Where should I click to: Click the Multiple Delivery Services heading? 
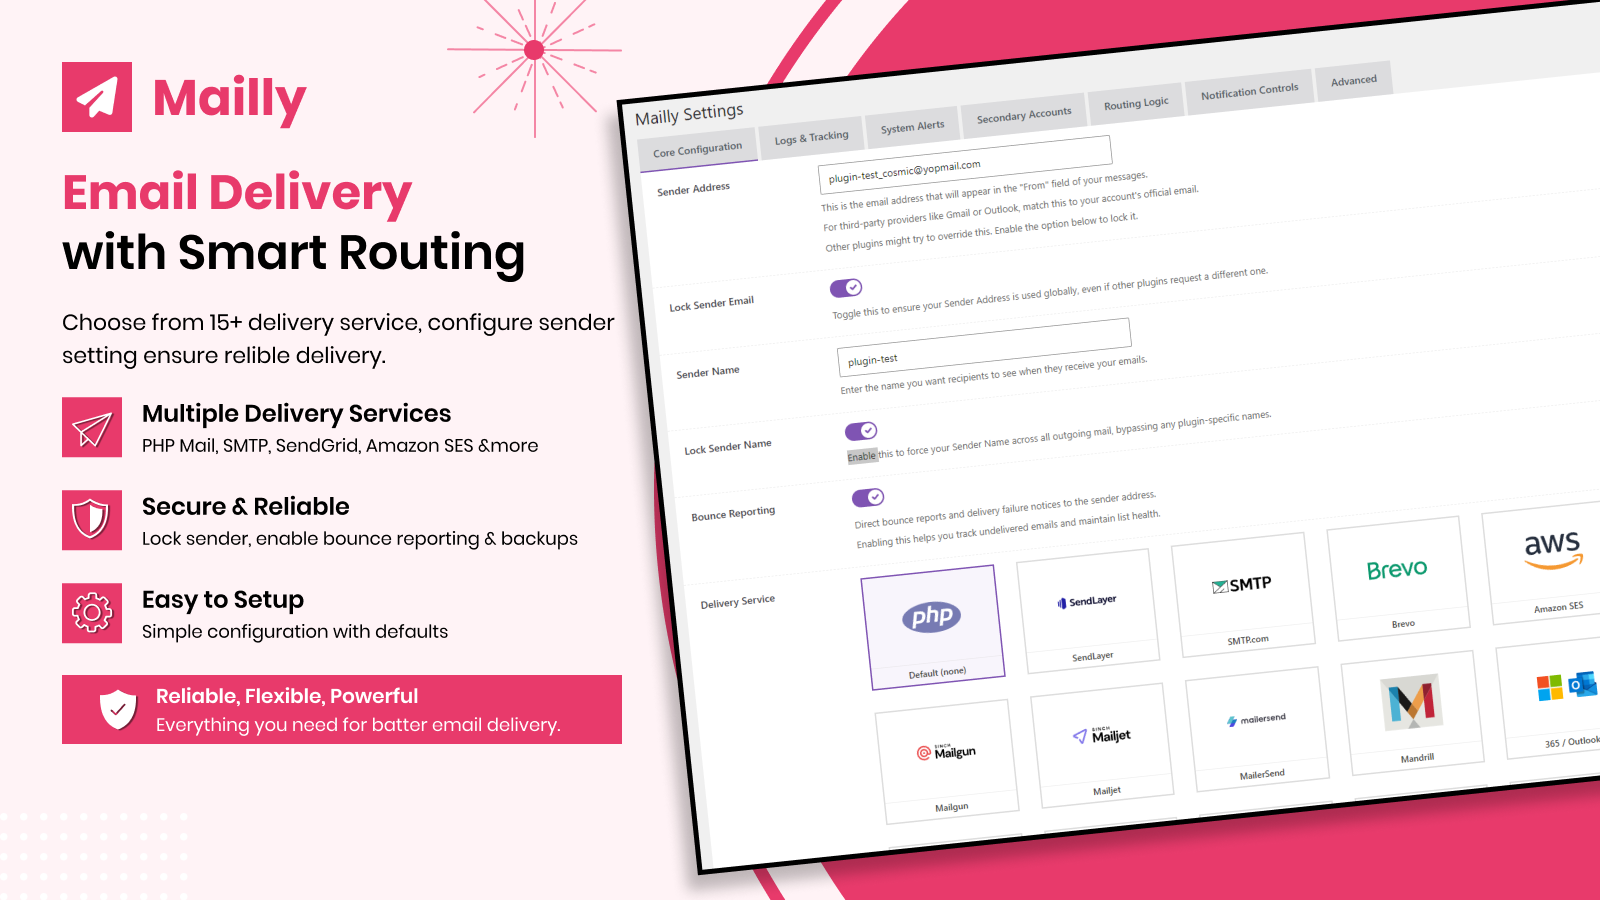point(296,413)
